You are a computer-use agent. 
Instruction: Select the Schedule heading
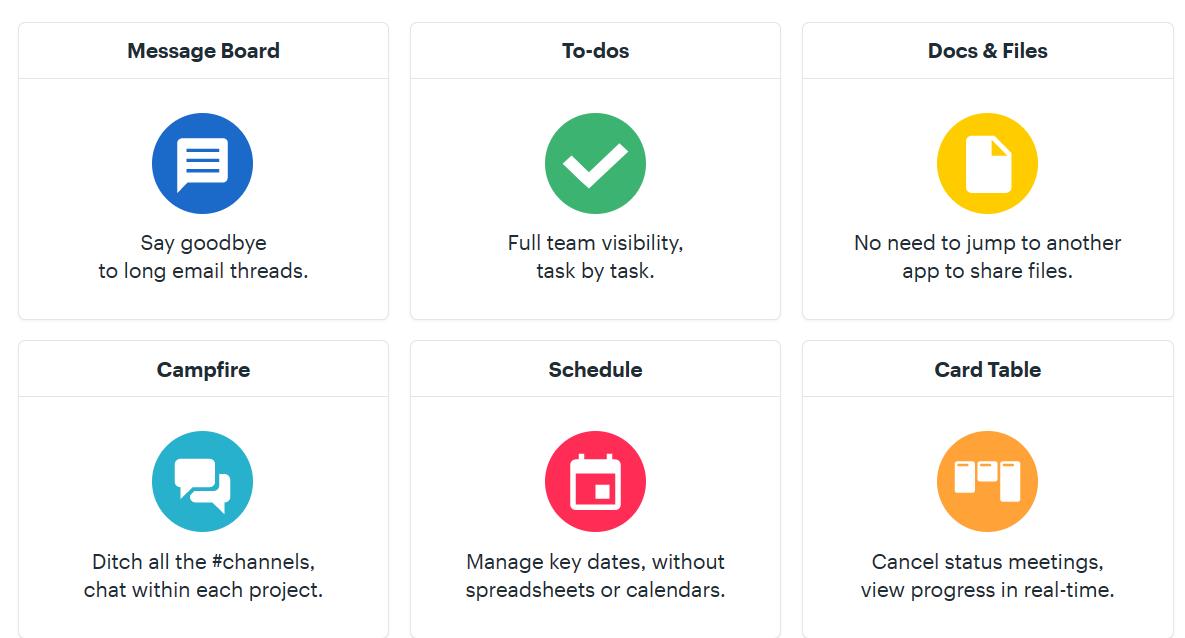click(x=595, y=370)
